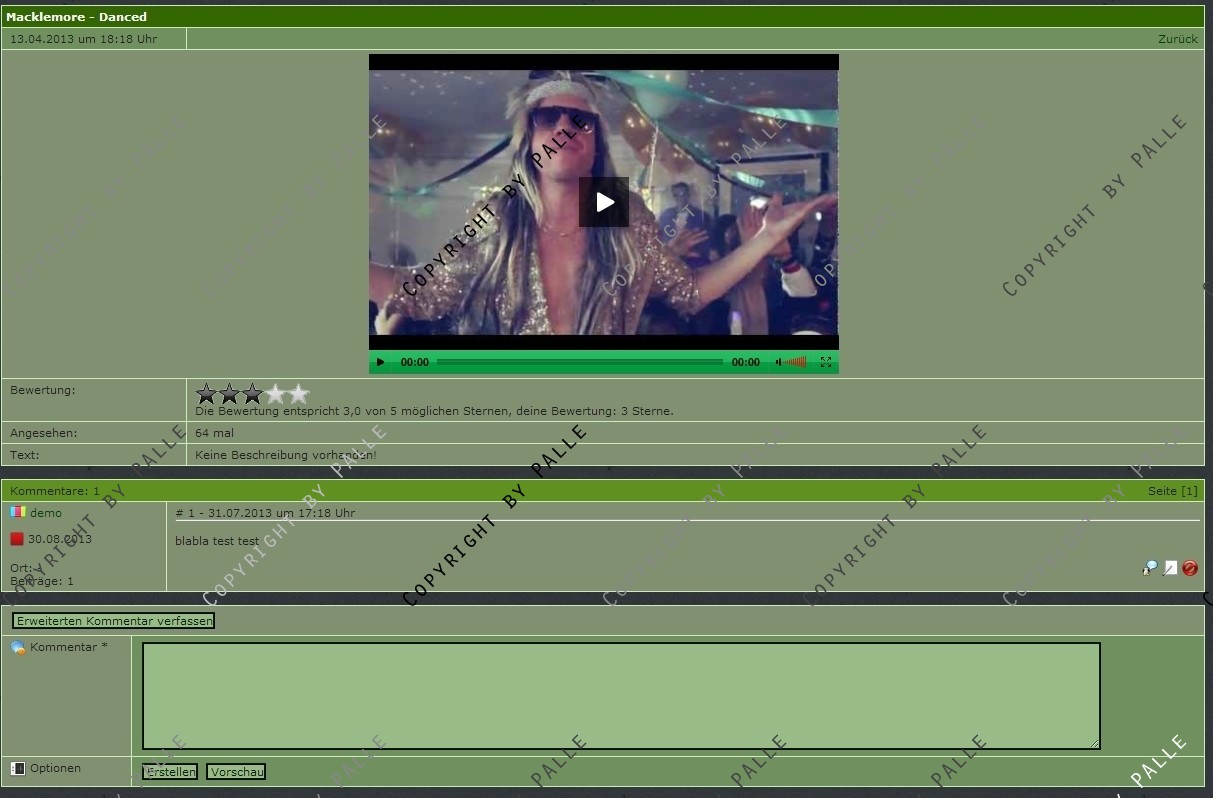Seek along the video progress bar

[x=580, y=362]
